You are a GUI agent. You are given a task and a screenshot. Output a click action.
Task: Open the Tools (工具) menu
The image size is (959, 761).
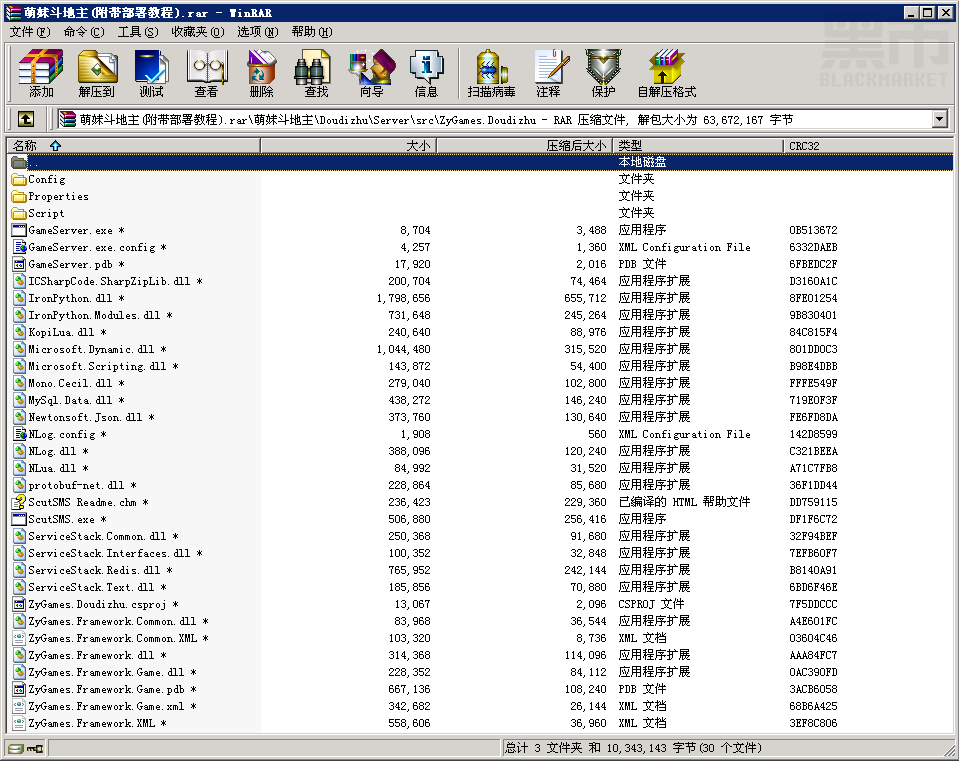tap(138, 32)
